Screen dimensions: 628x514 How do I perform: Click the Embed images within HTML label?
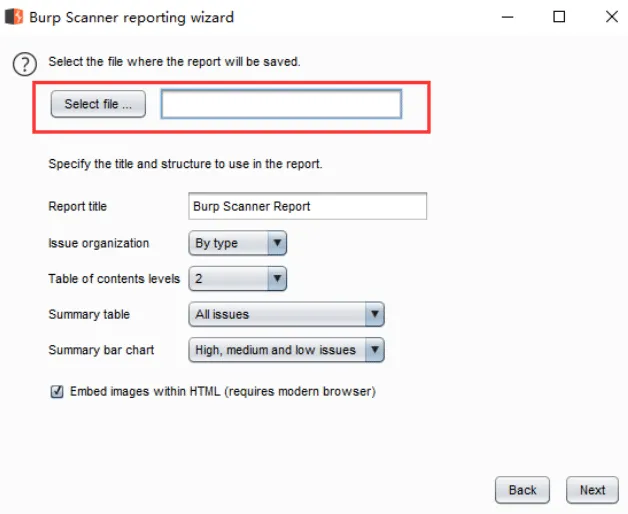tap(223, 391)
